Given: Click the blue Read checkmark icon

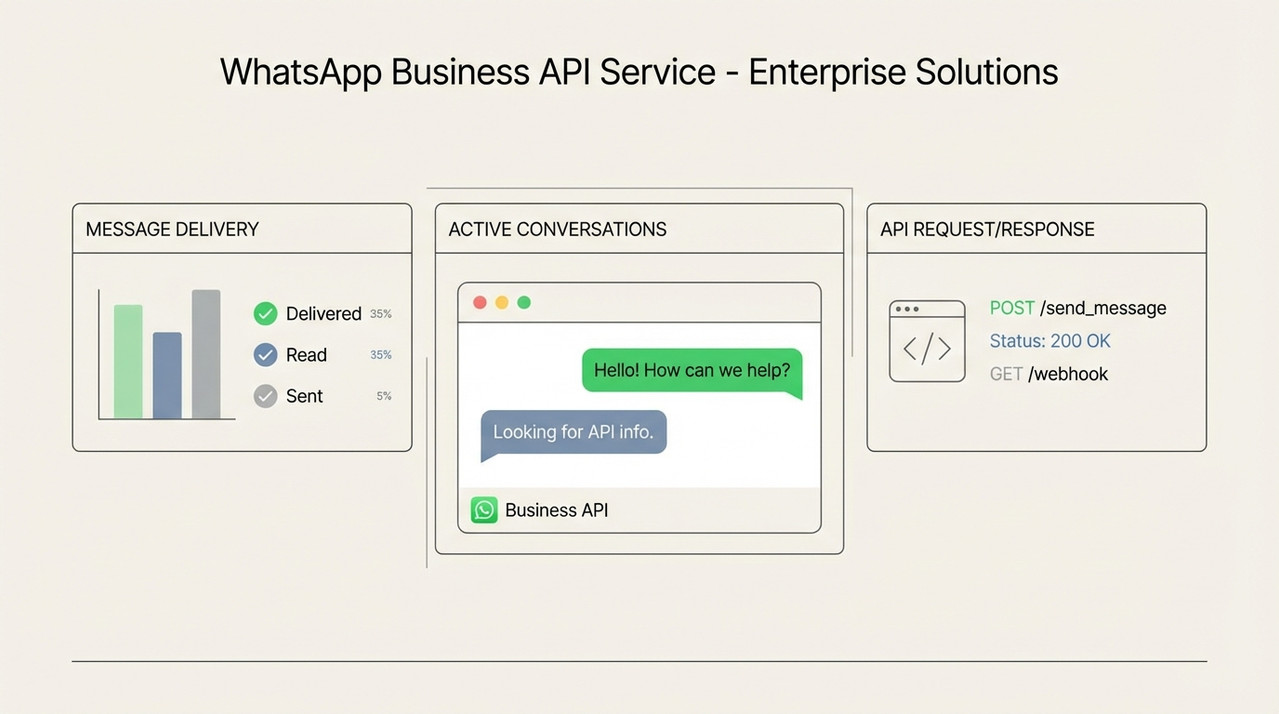Looking at the screenshot, I should (x=265, y=355).
